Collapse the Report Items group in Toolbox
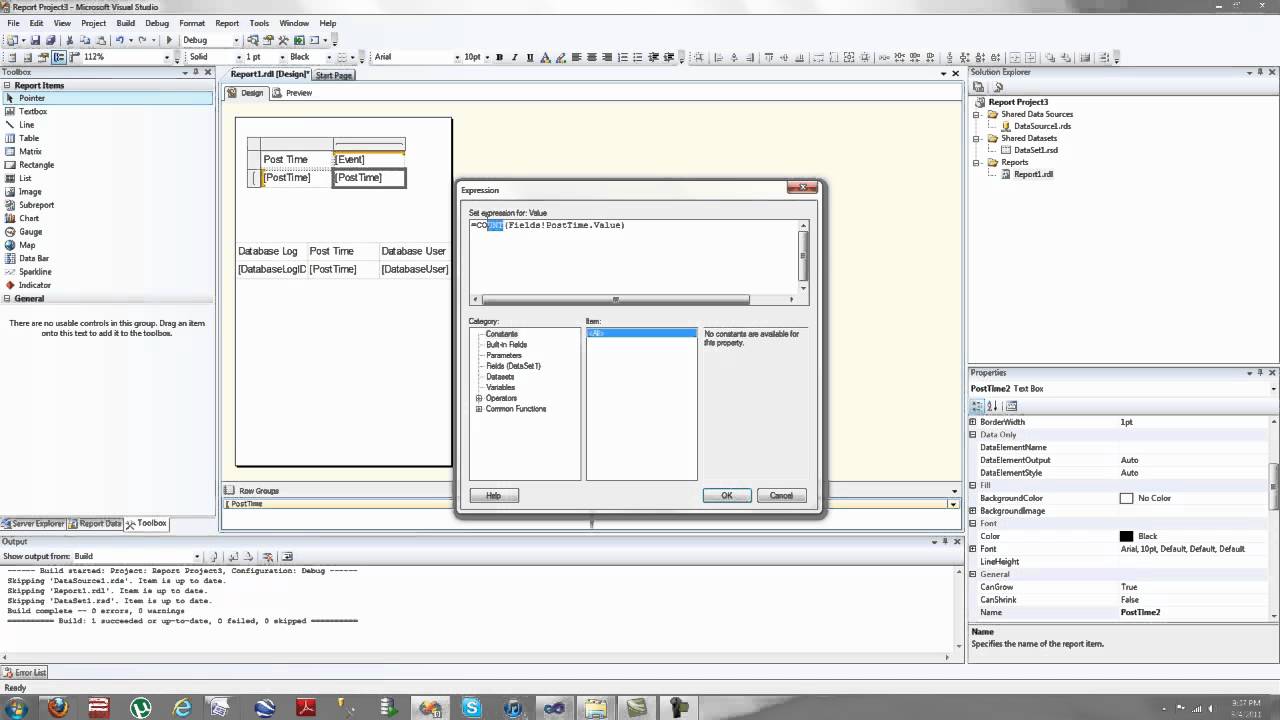This screenshot has width=1280, height=720. (7, 85)
